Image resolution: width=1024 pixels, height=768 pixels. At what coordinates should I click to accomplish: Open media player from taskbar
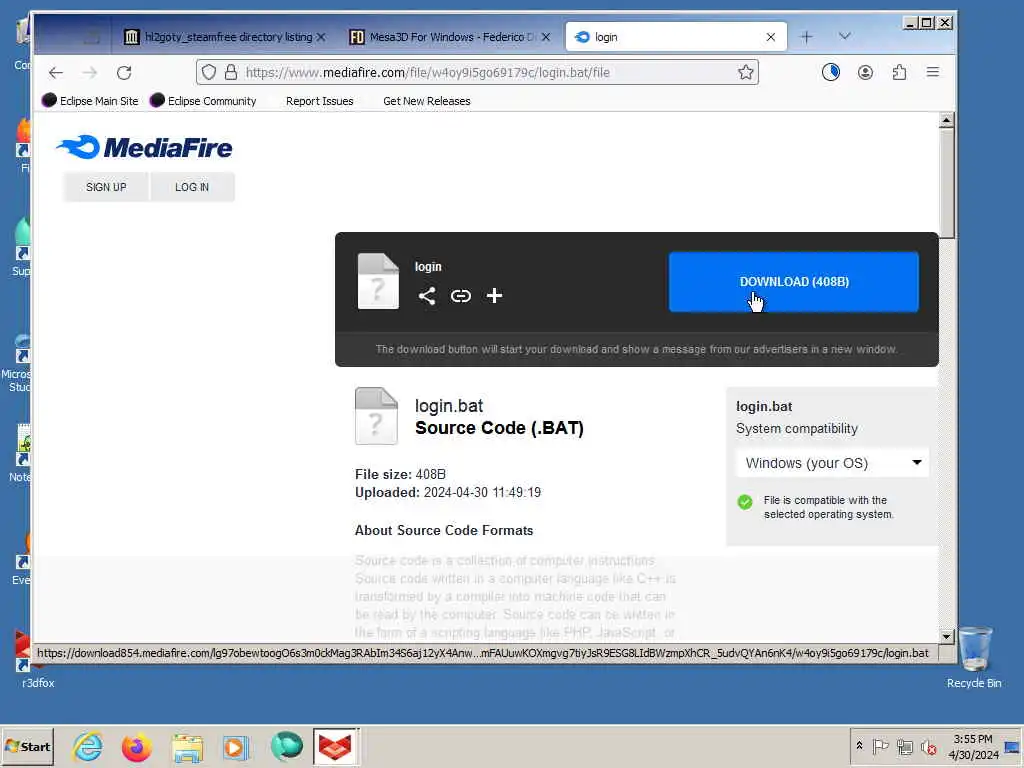[x=236, y=746]
